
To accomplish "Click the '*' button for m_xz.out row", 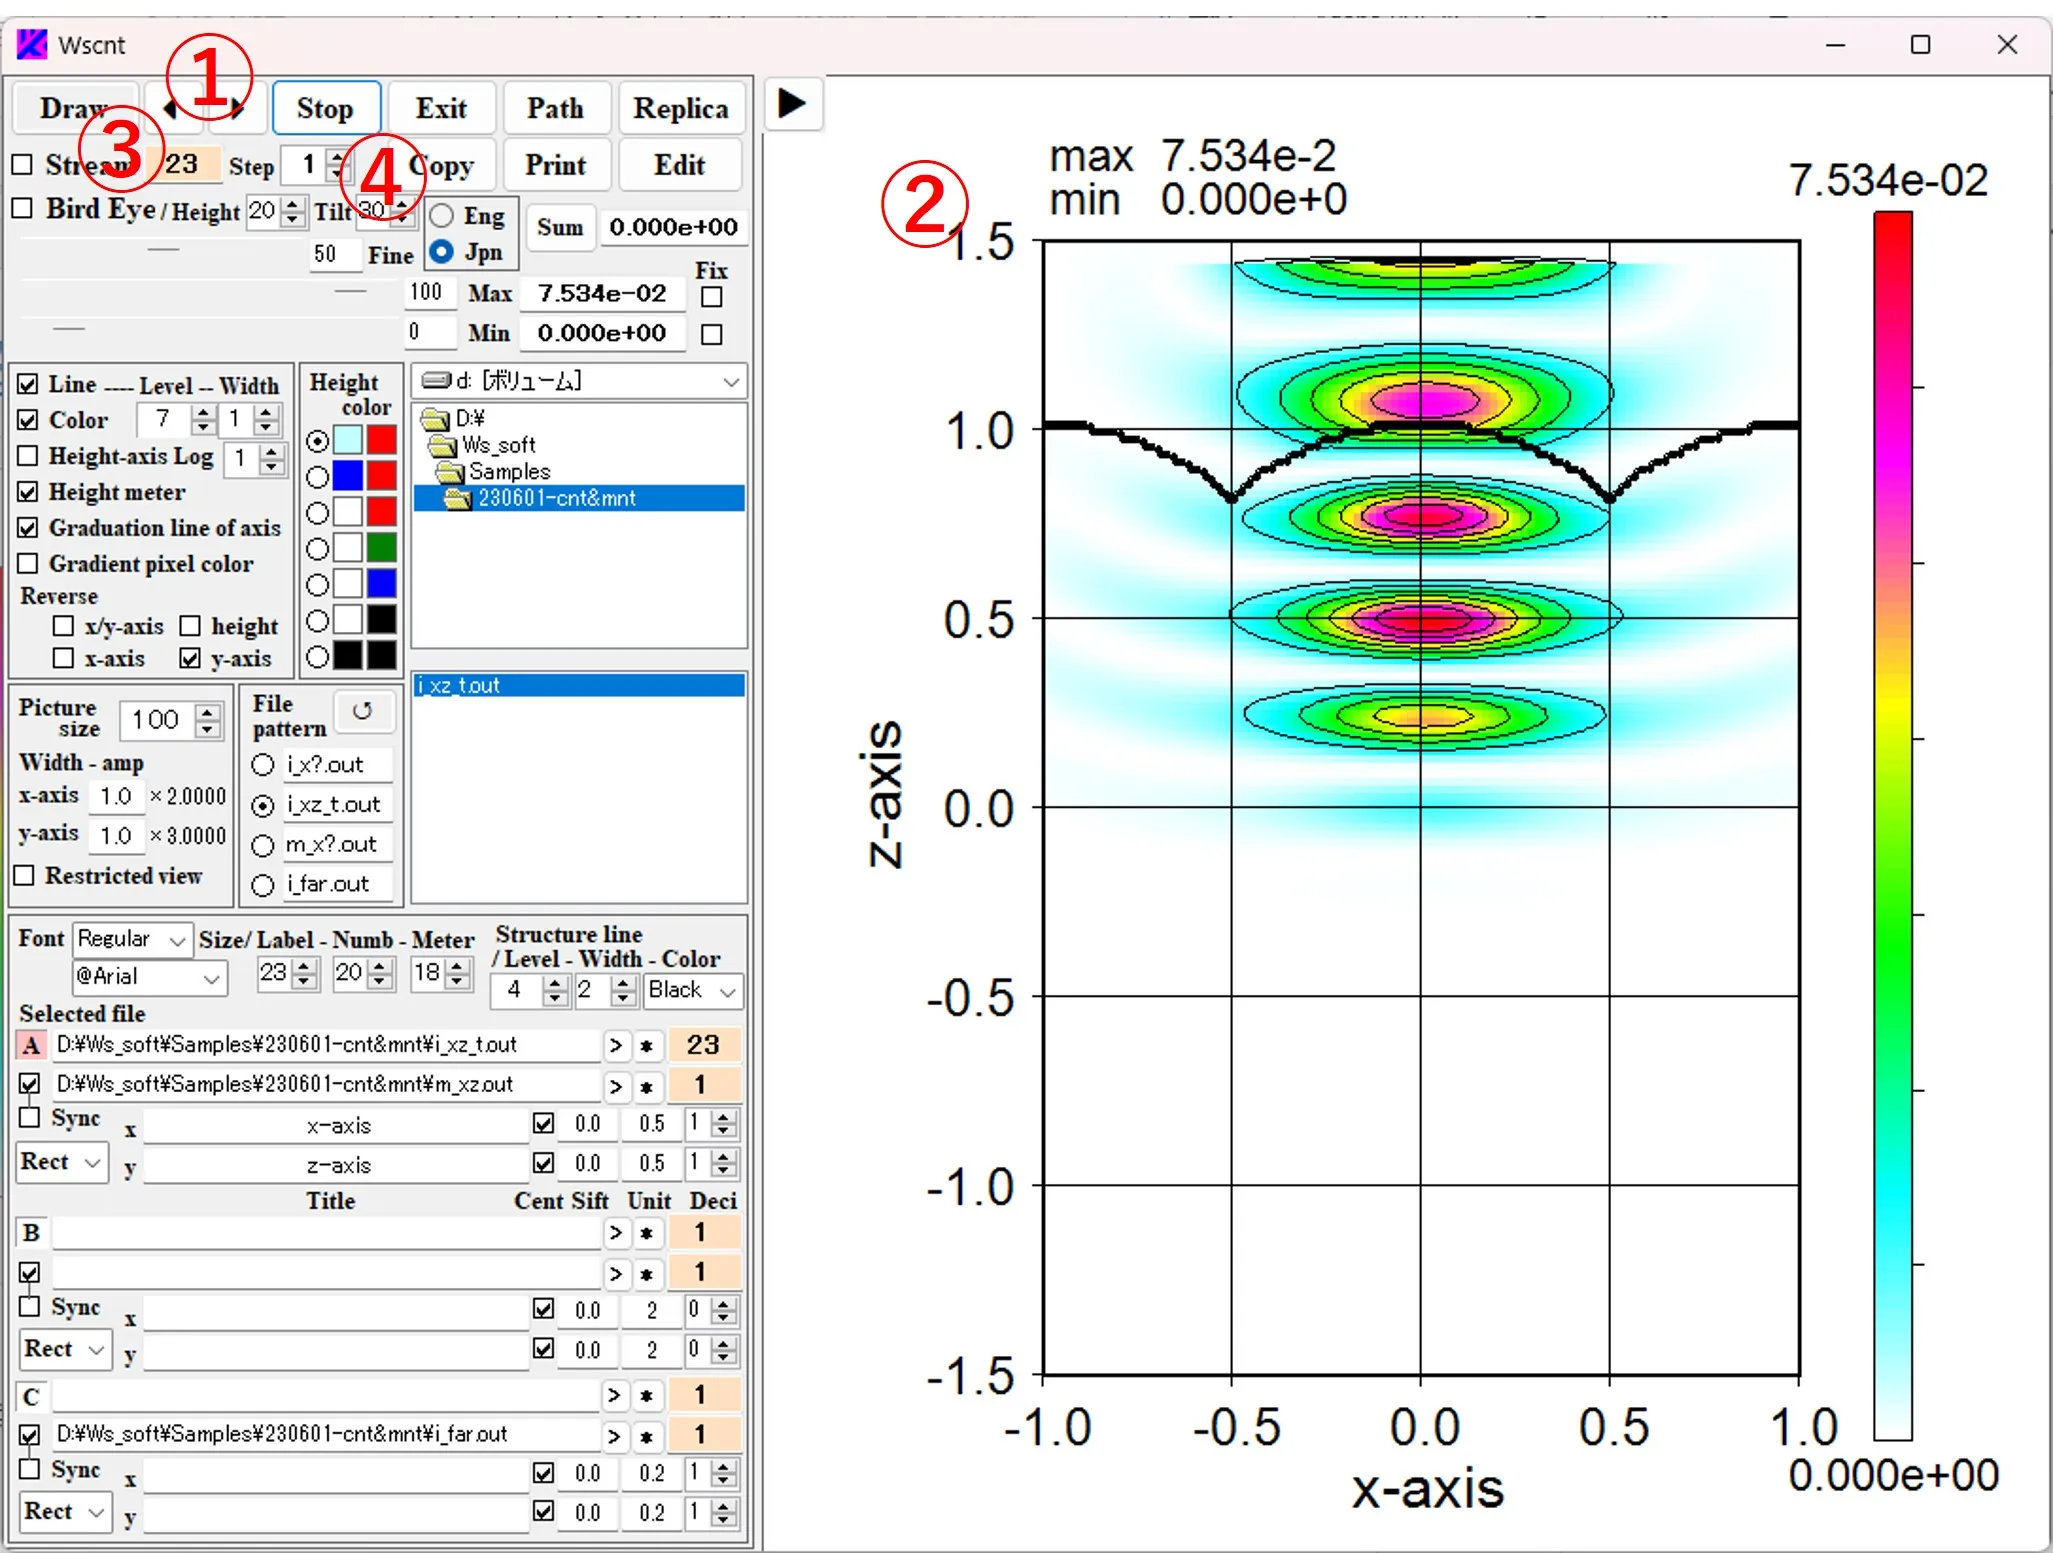I will tap(647, 1085).
